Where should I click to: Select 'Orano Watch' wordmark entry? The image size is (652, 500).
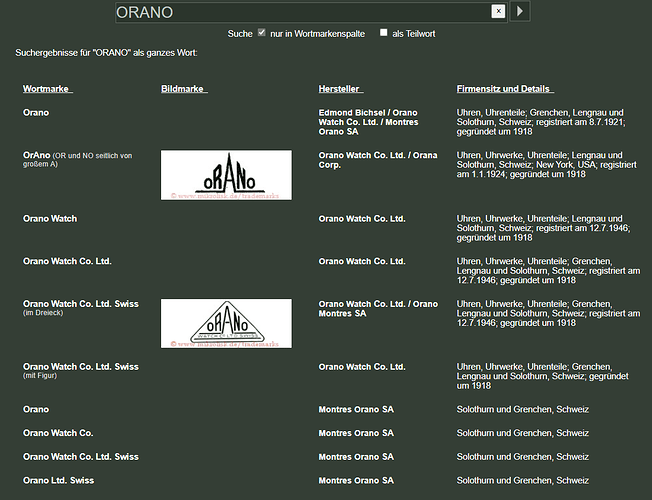tap(50, 218)
